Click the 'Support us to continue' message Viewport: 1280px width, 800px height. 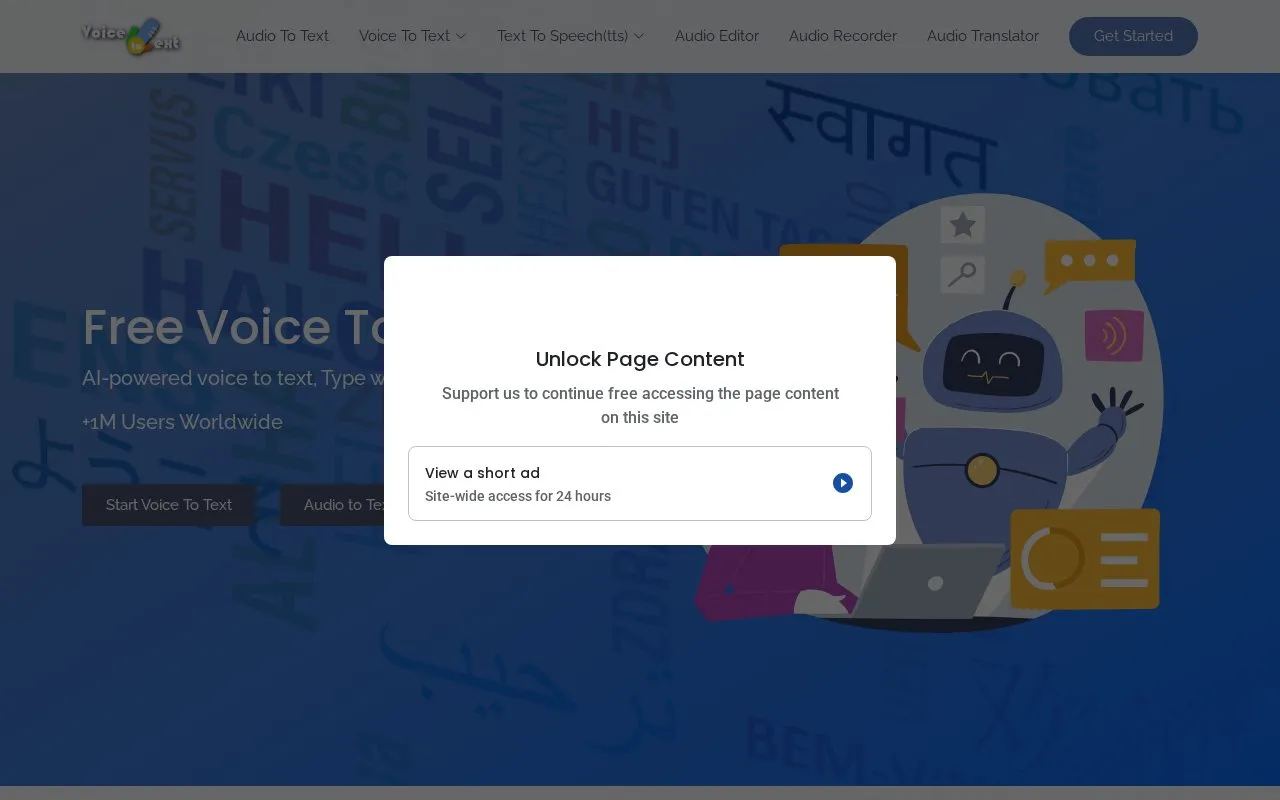coord(640,405)
